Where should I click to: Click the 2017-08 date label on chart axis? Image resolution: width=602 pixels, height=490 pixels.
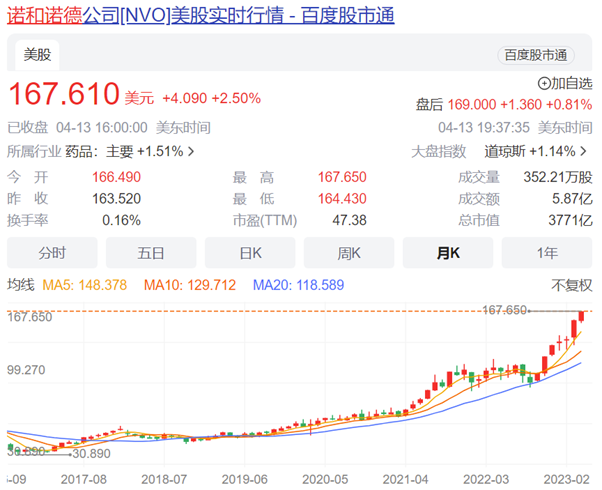(x=83, y=479)
